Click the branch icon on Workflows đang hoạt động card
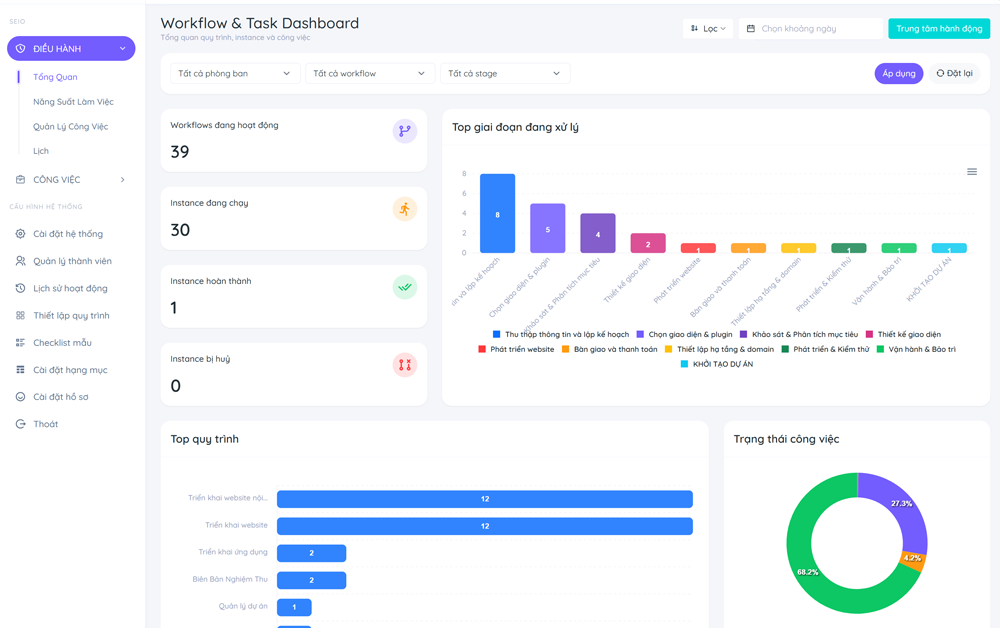Image resolution: width=1000 pixels, height=628 pixels. 405,131
